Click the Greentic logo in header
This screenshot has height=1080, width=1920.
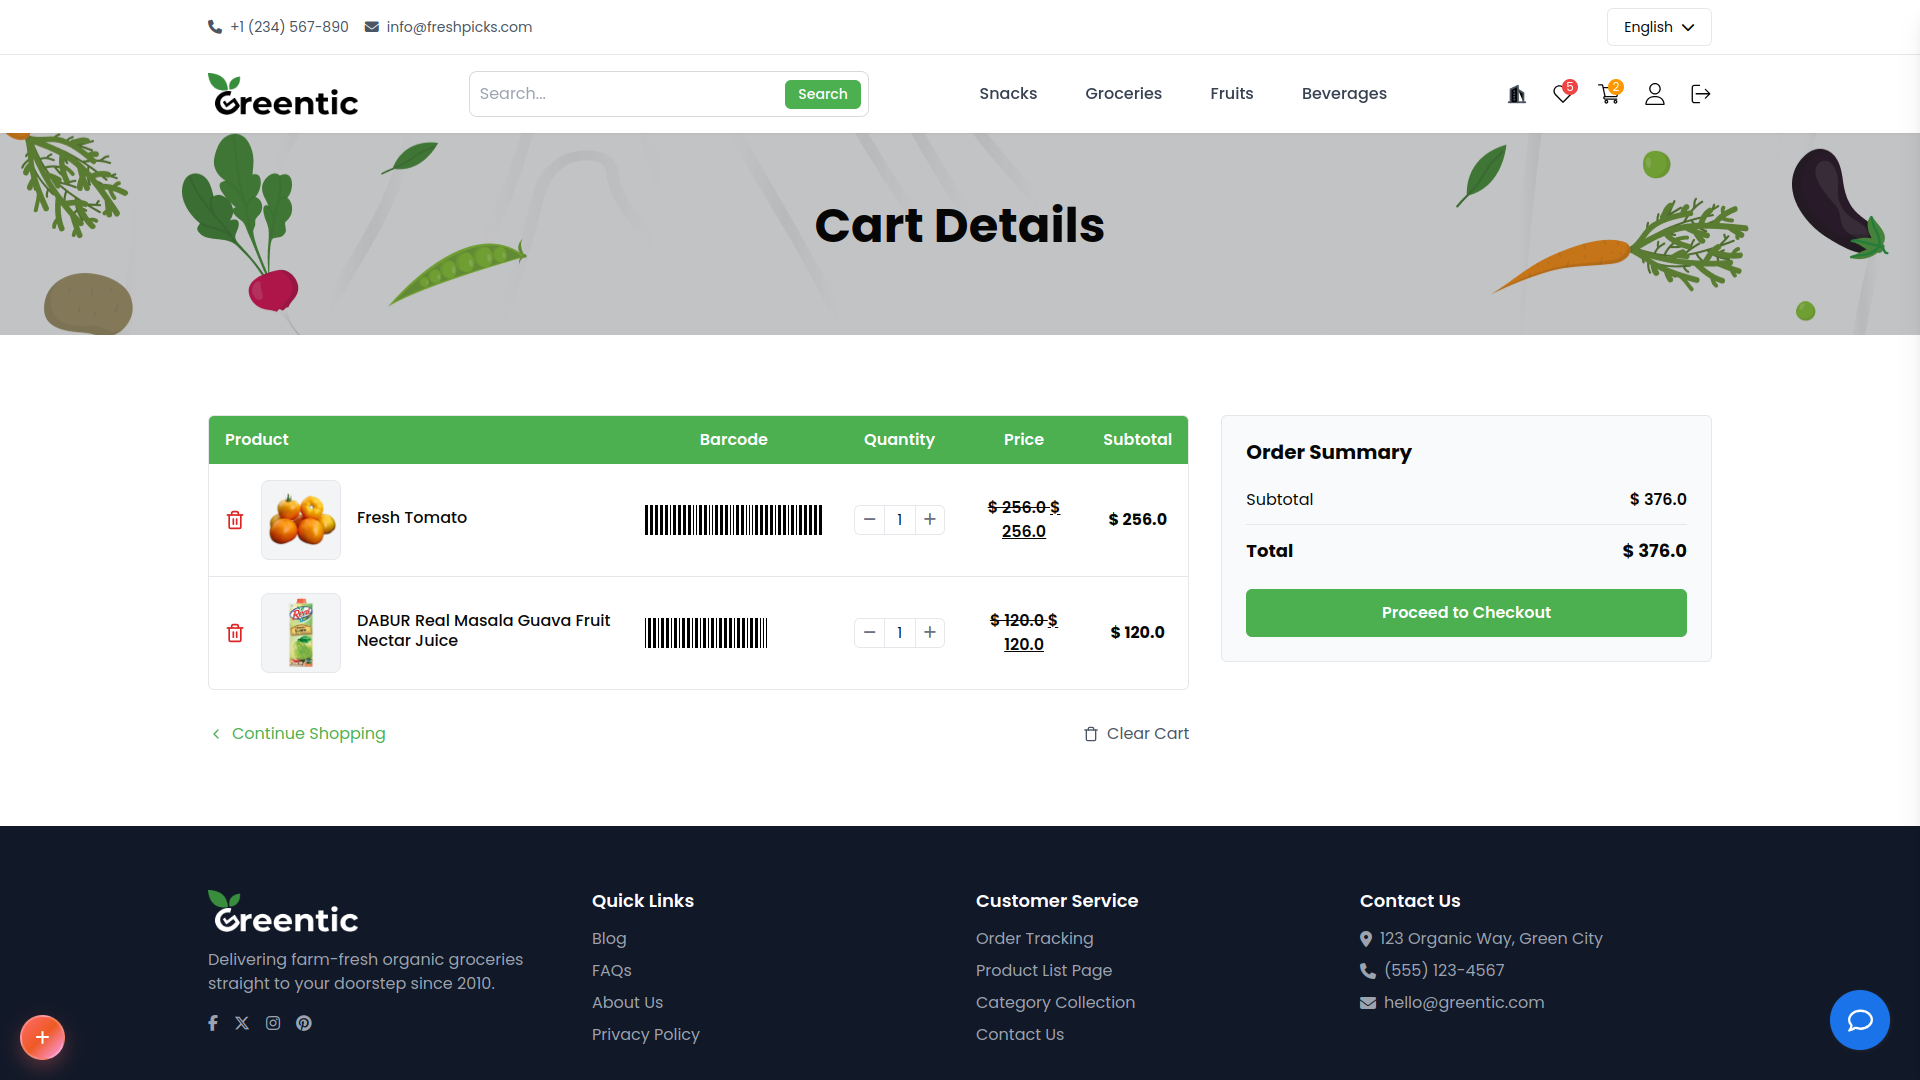point(283,94)
